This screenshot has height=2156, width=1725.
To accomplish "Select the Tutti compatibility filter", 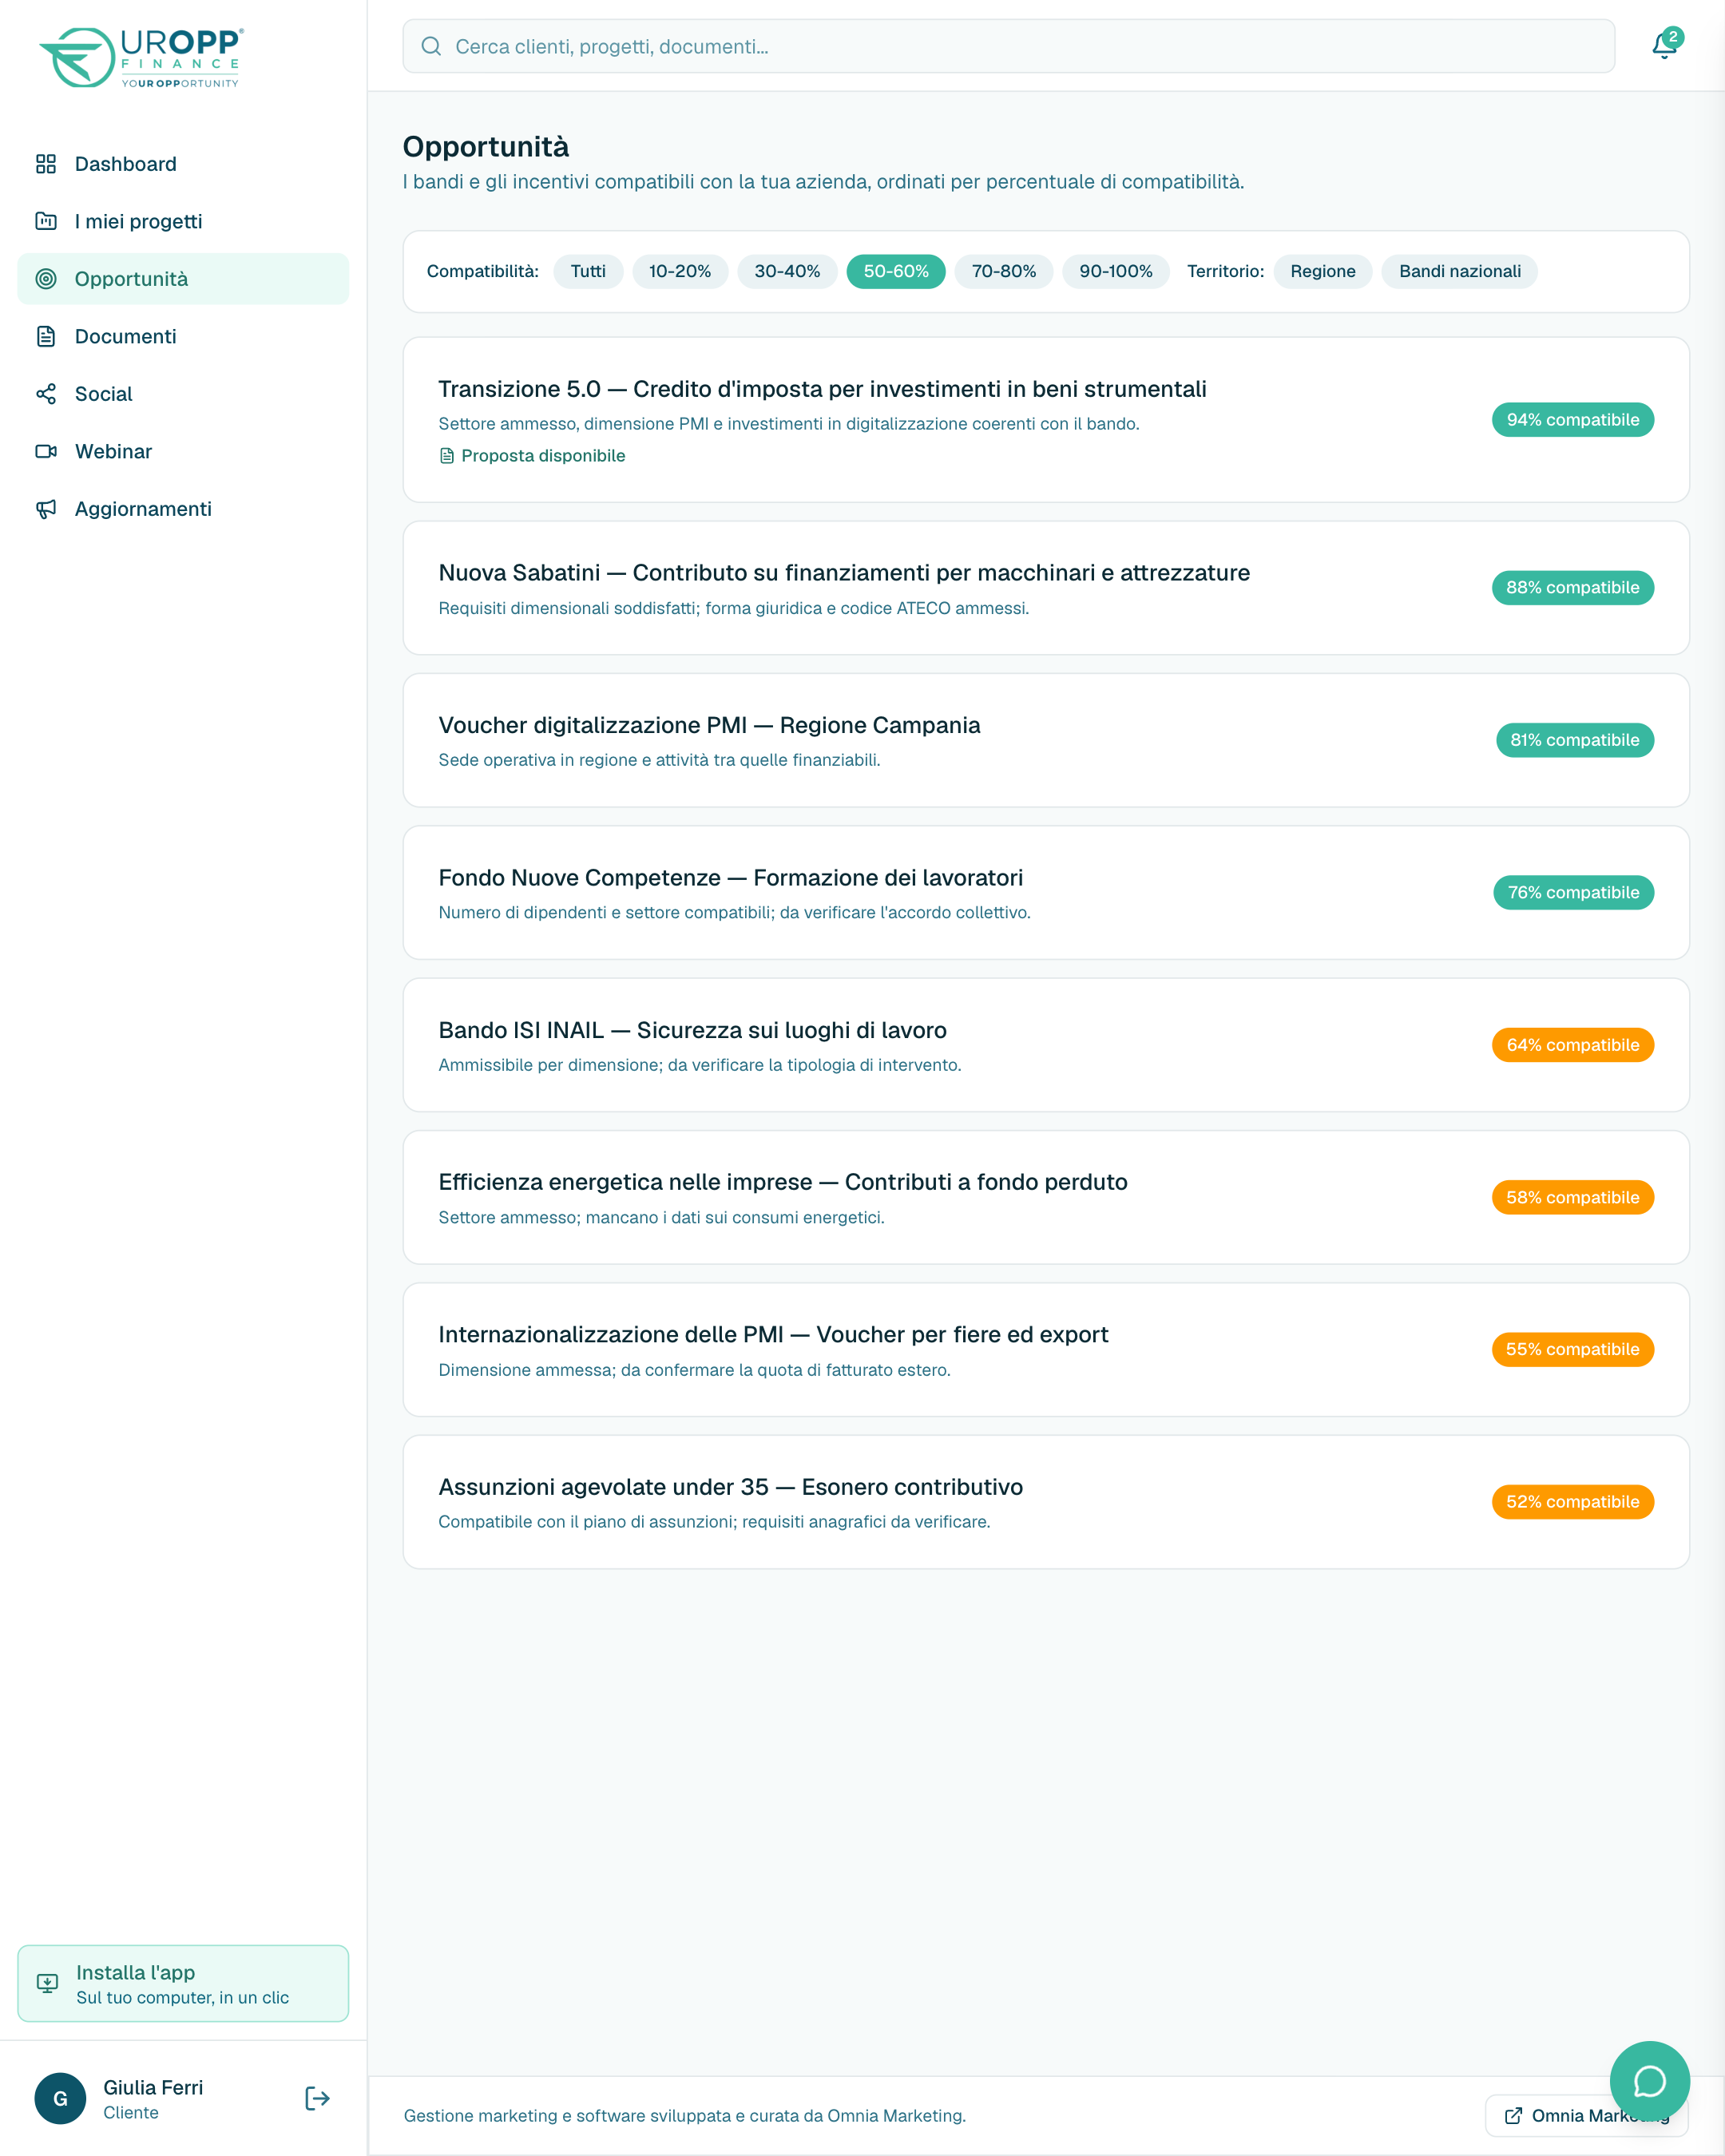I will 588,271.
